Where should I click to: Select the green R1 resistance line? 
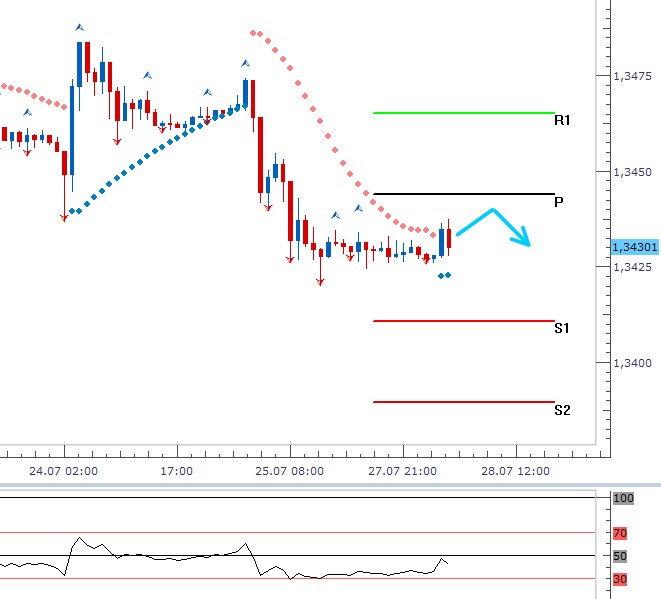coord(464,113)
